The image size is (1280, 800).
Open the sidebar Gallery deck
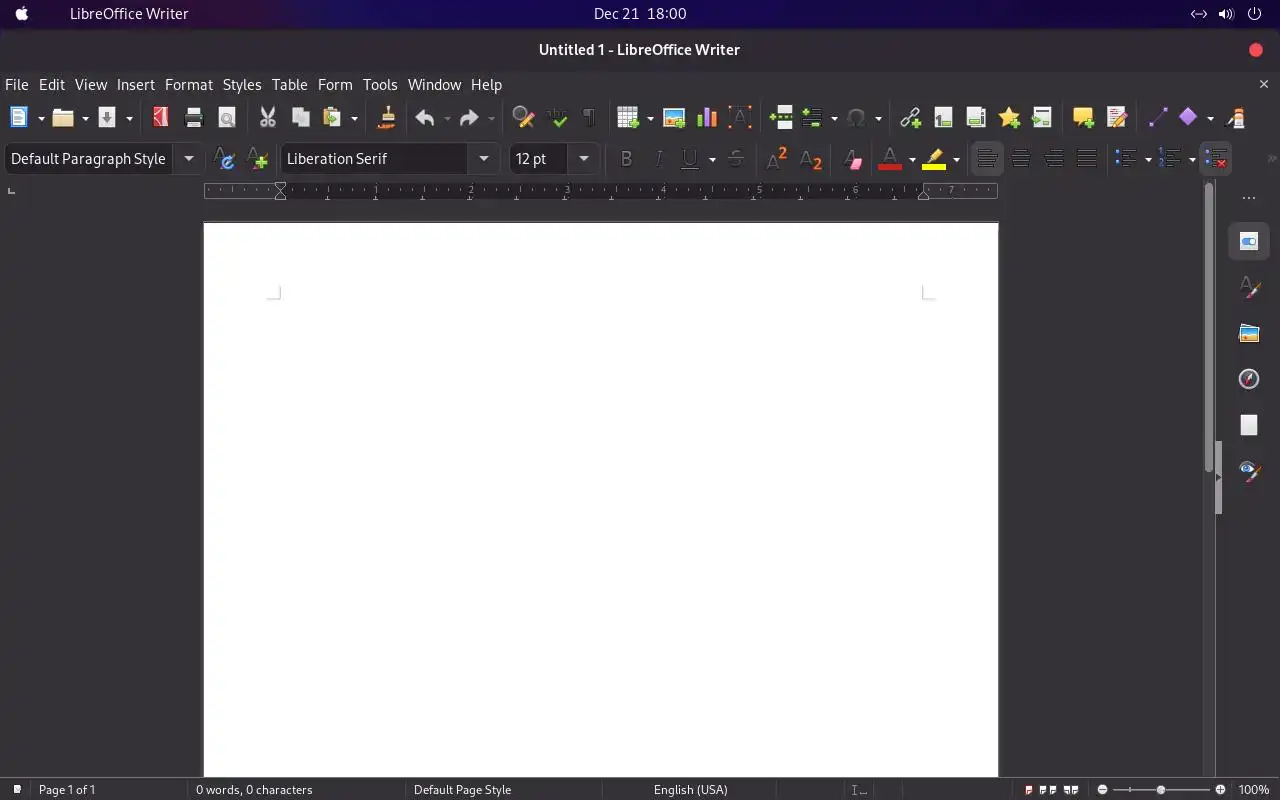1249,333
